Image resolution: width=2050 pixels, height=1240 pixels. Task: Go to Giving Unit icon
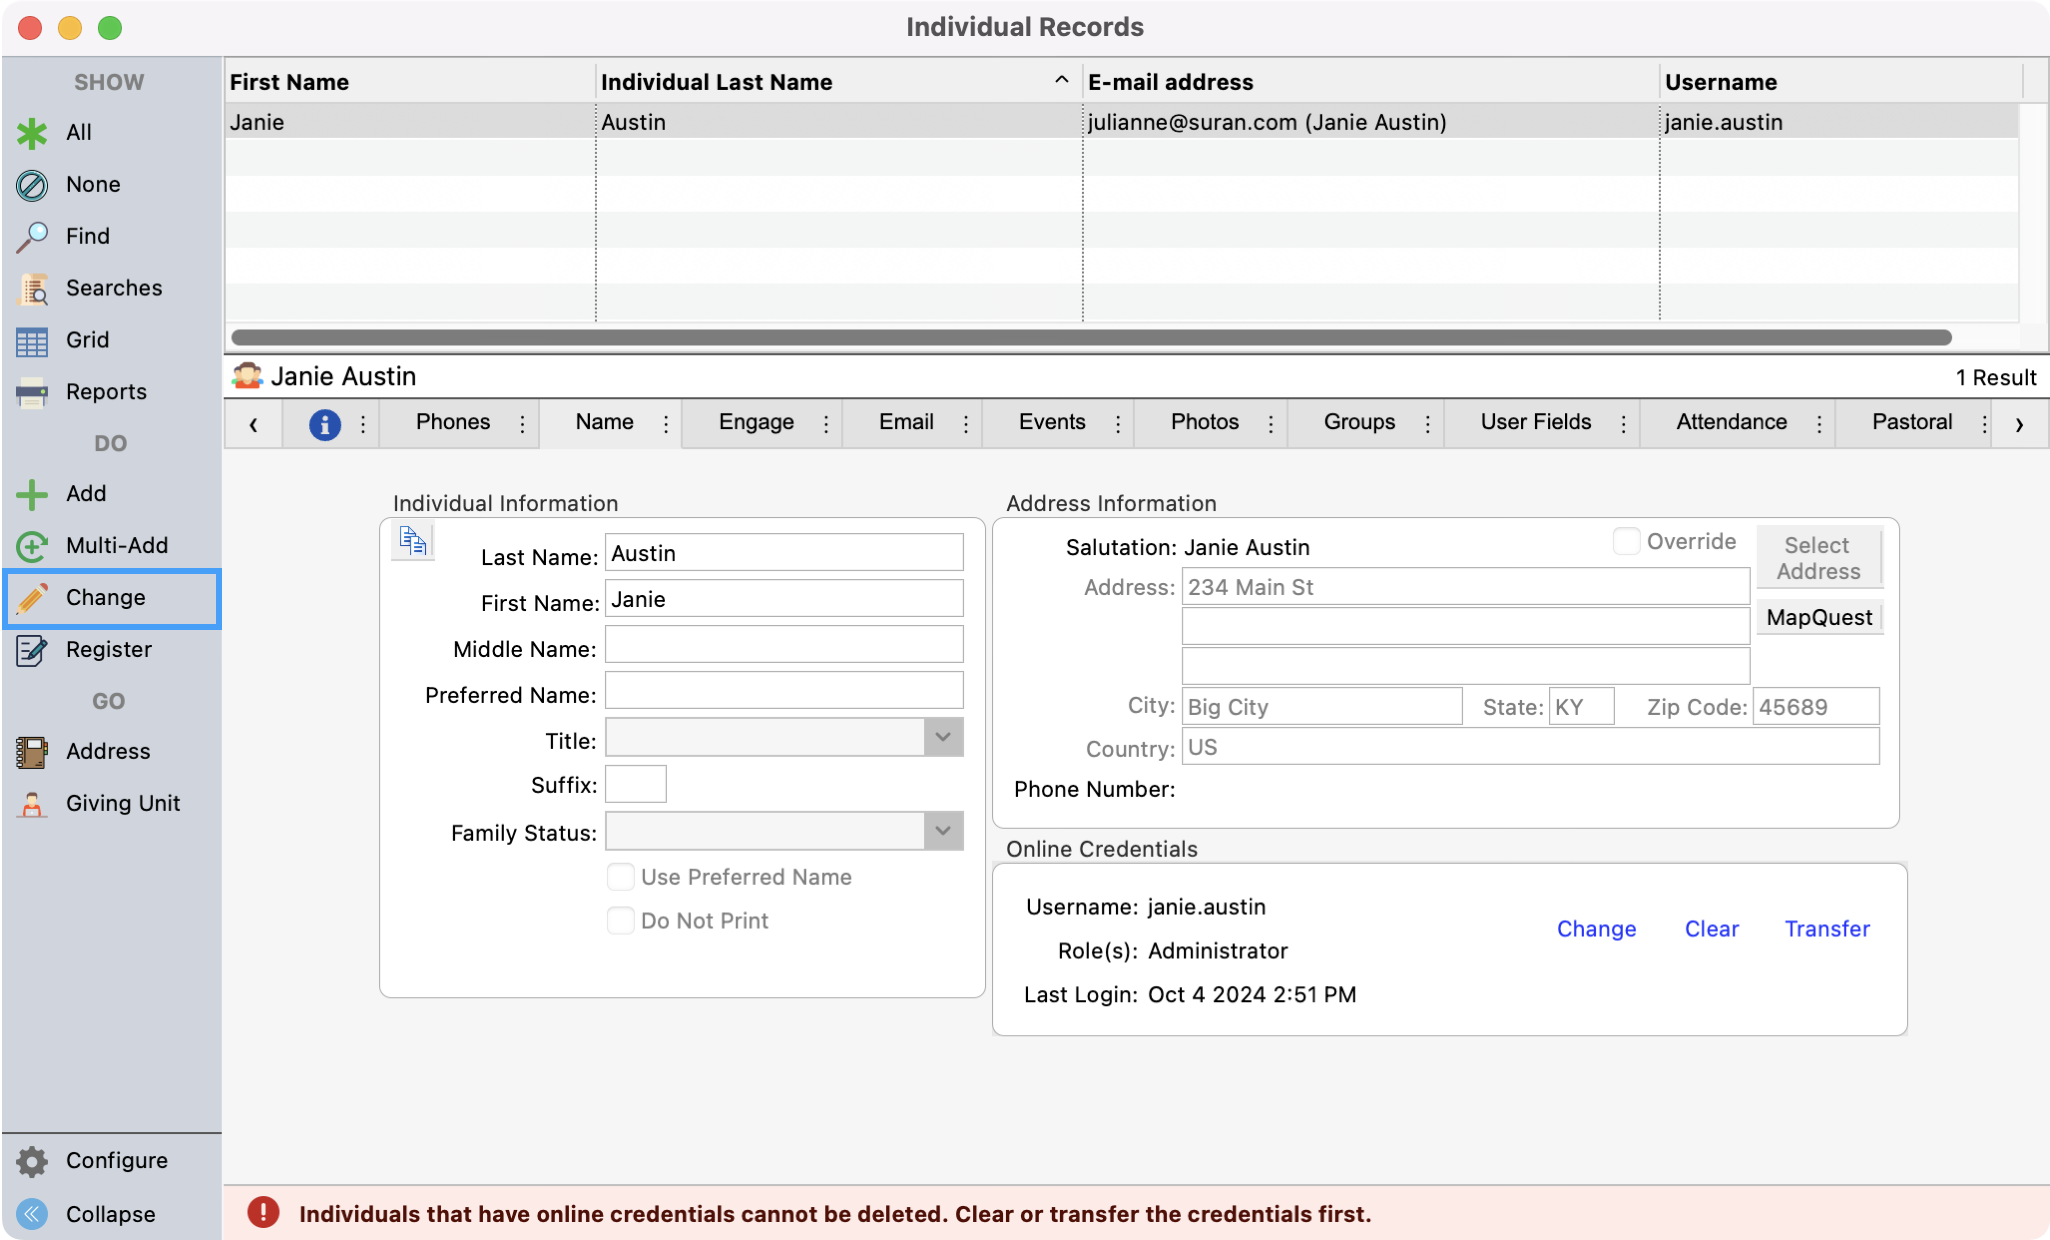point(32,804)
